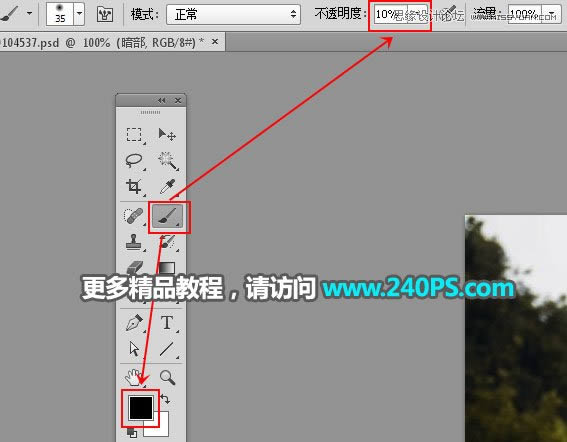Select the Hand tool
567x442 pixels.
point(134,377)
